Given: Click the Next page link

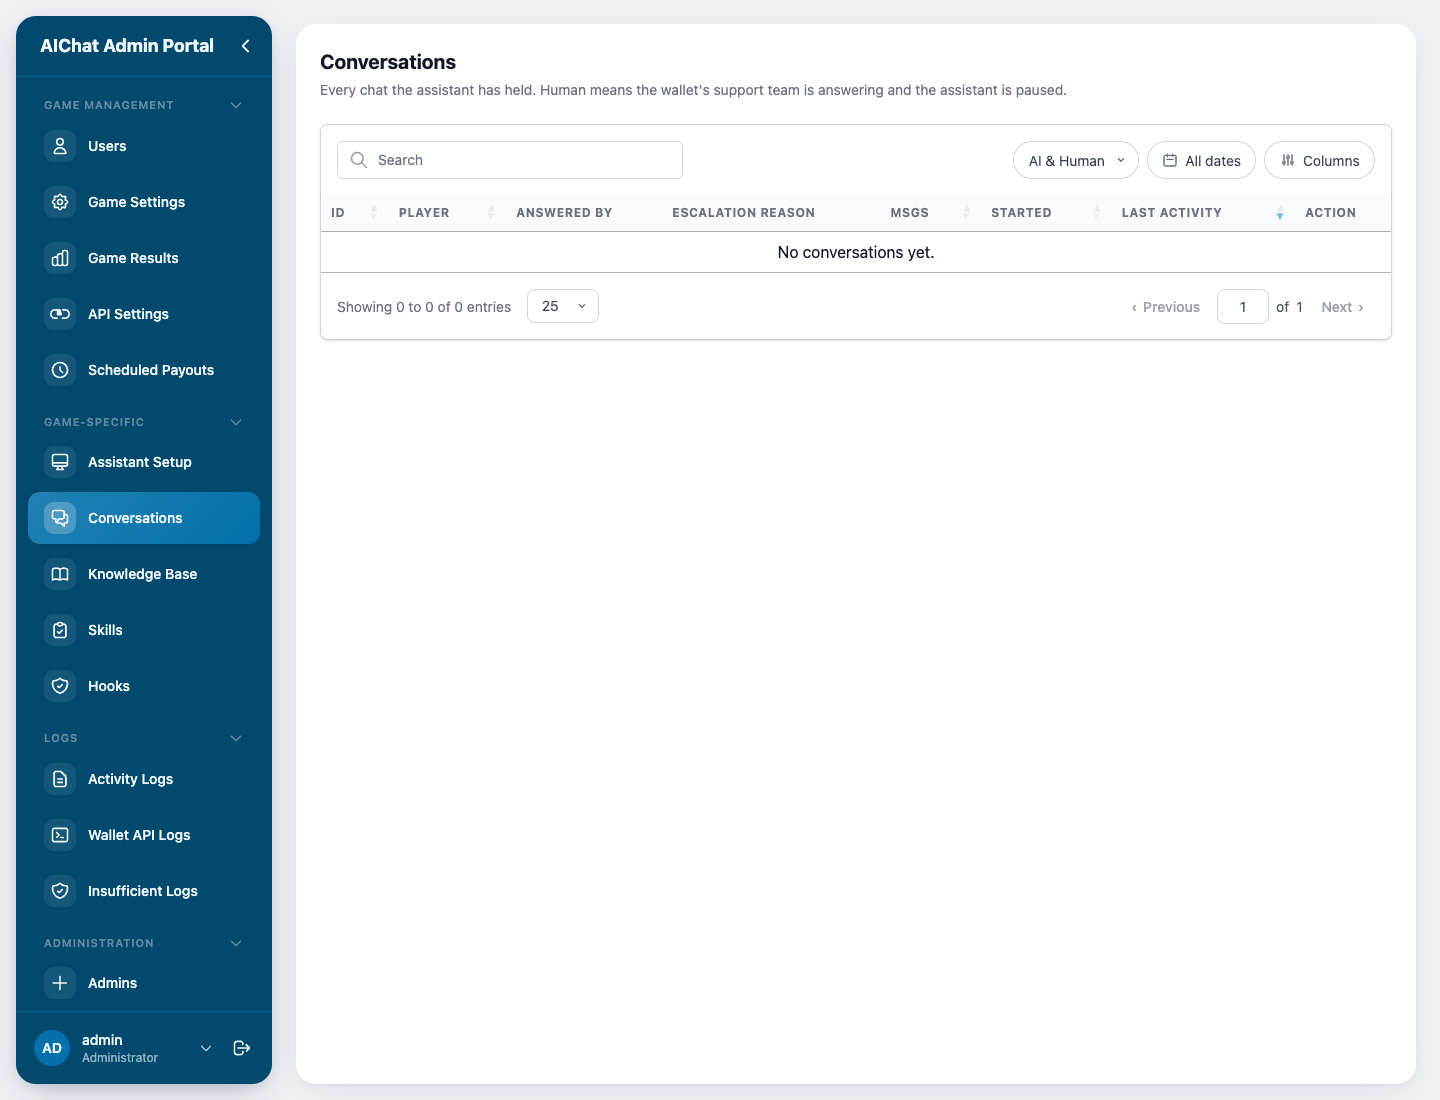Looking at the screenshot, I should click(1342, 307).
